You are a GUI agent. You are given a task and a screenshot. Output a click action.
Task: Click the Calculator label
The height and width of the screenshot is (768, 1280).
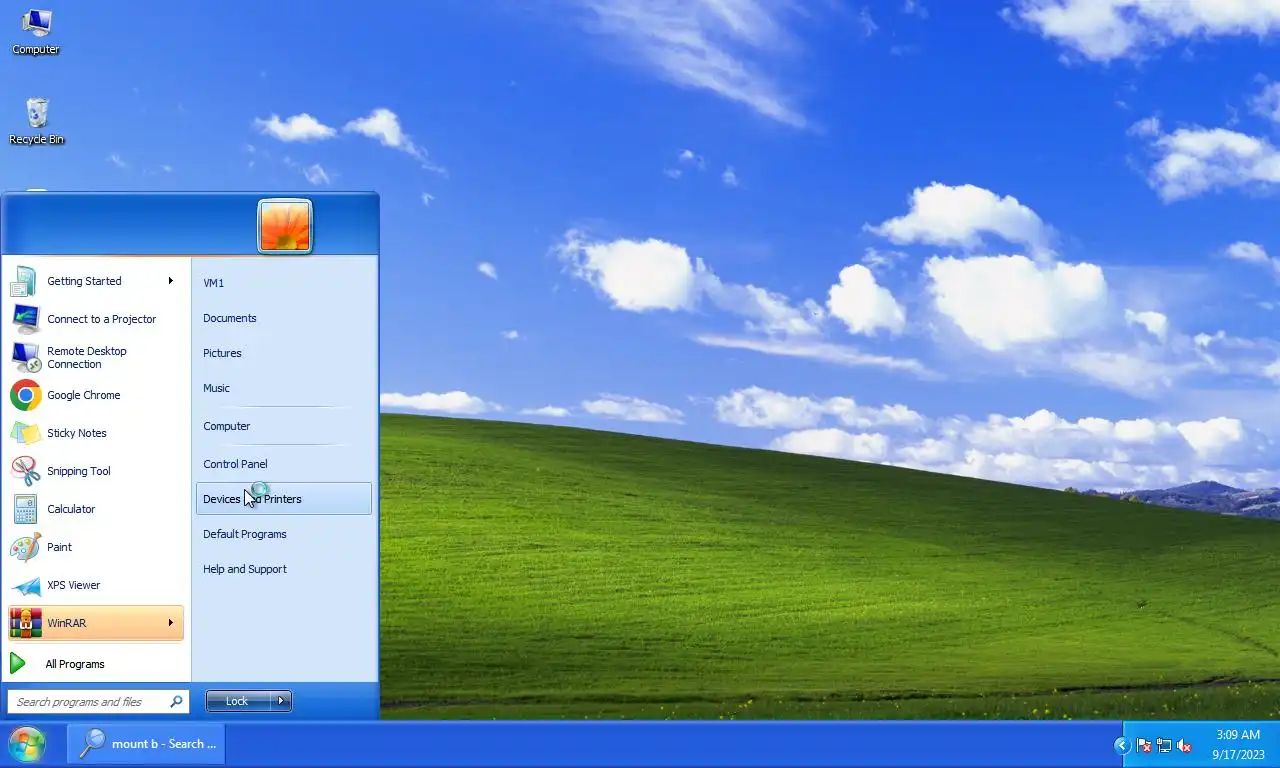71,509
